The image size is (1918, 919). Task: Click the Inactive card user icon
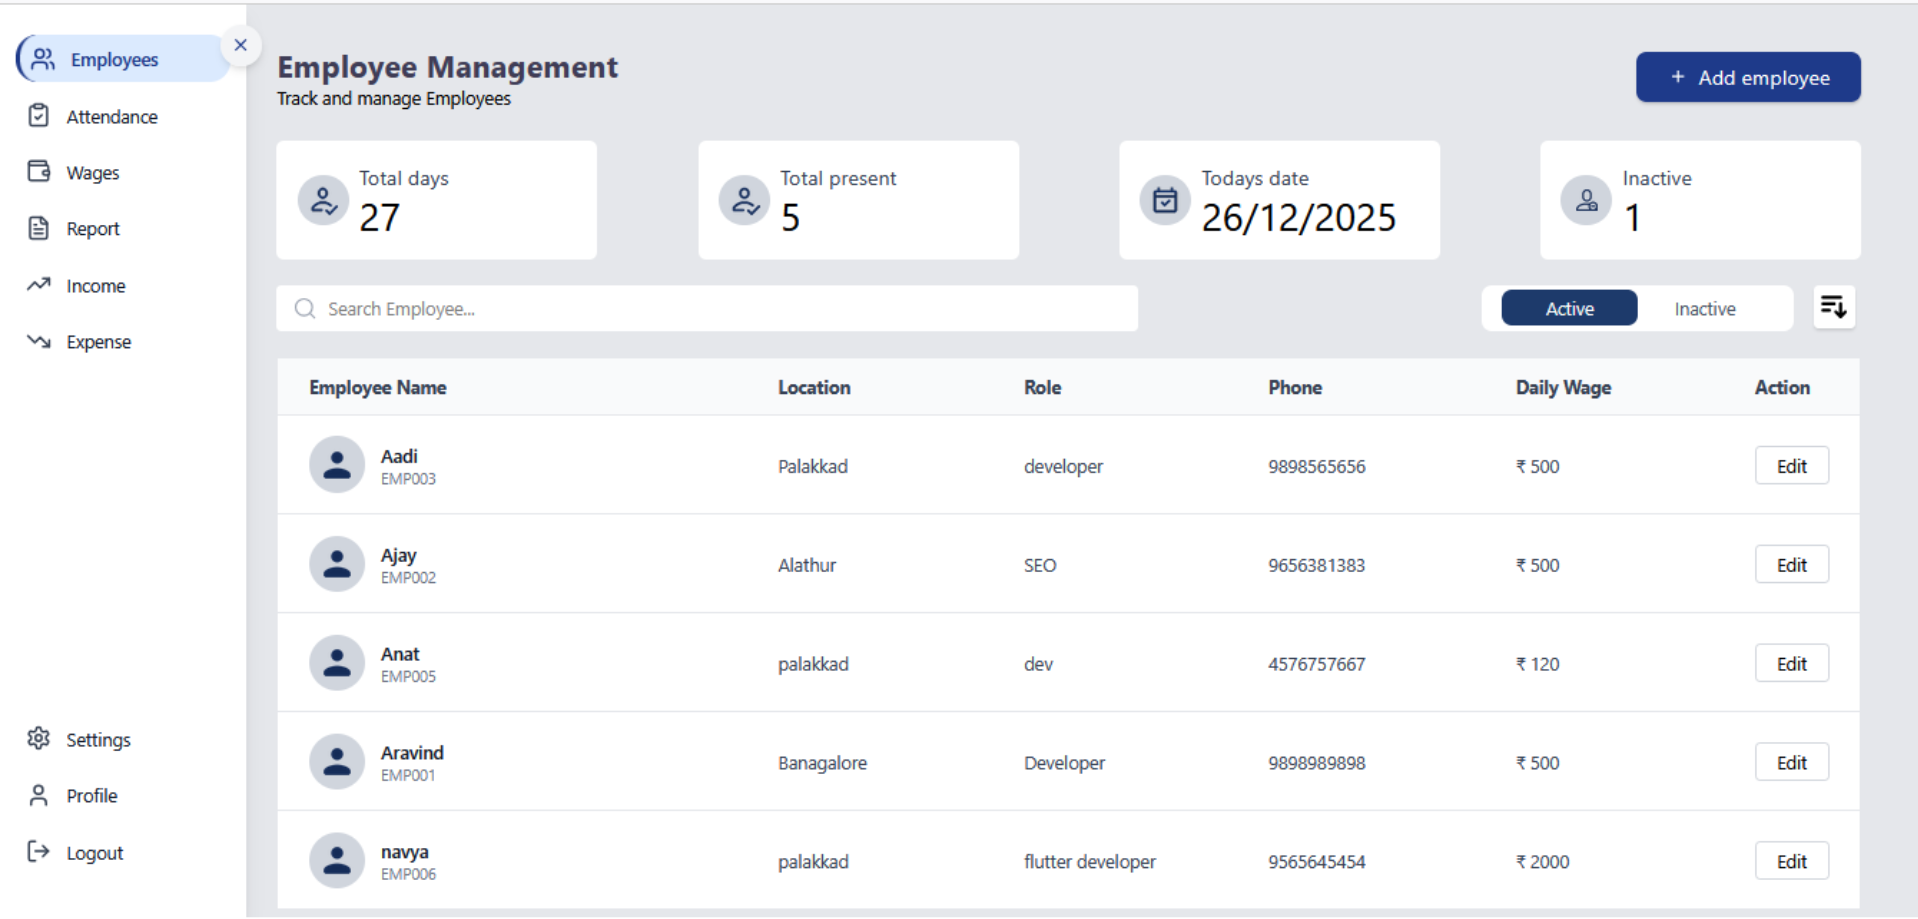pos(1586,201)
